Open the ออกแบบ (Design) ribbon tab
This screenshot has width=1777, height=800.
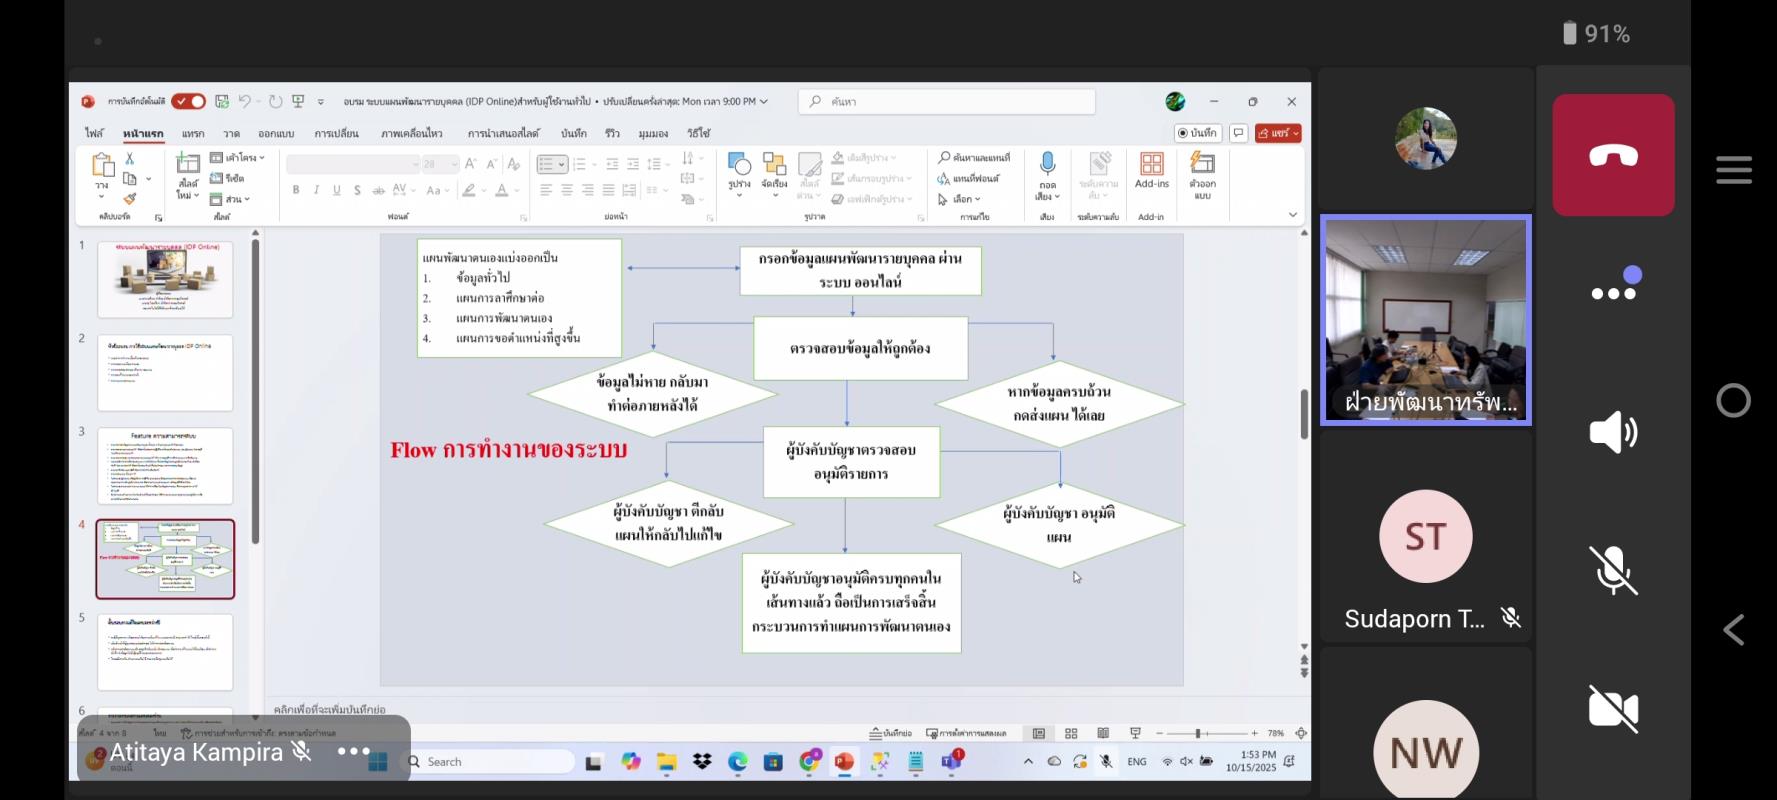coord(276,133)
